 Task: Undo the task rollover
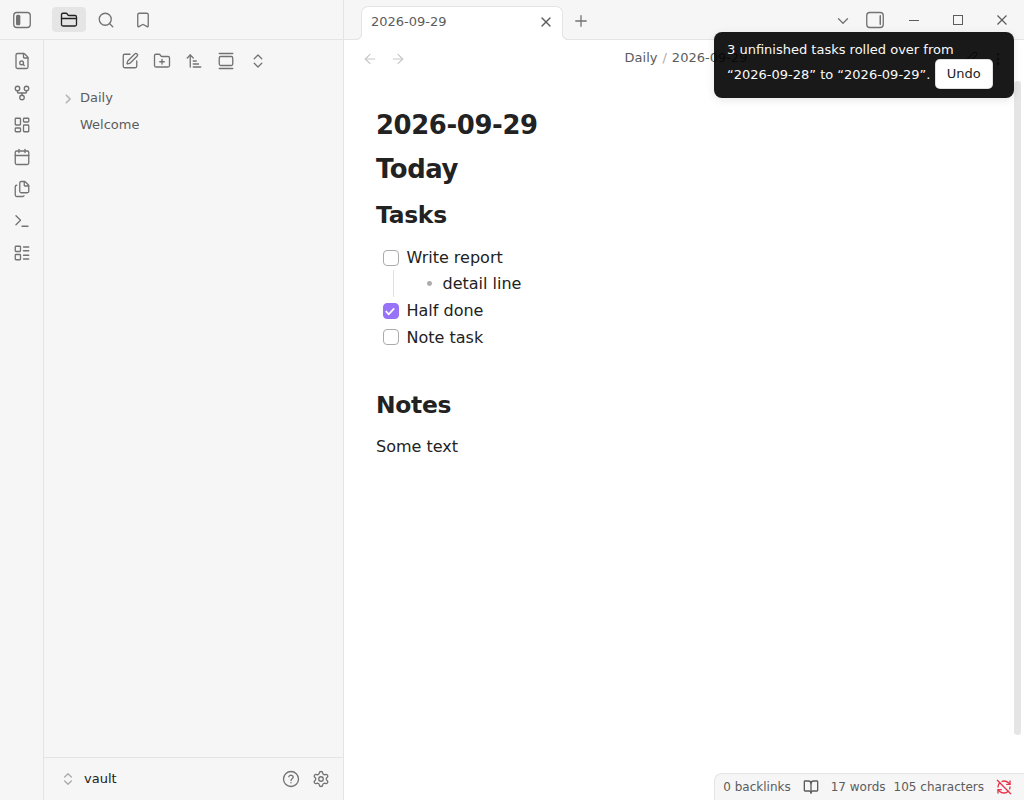(x=963, y=74)
